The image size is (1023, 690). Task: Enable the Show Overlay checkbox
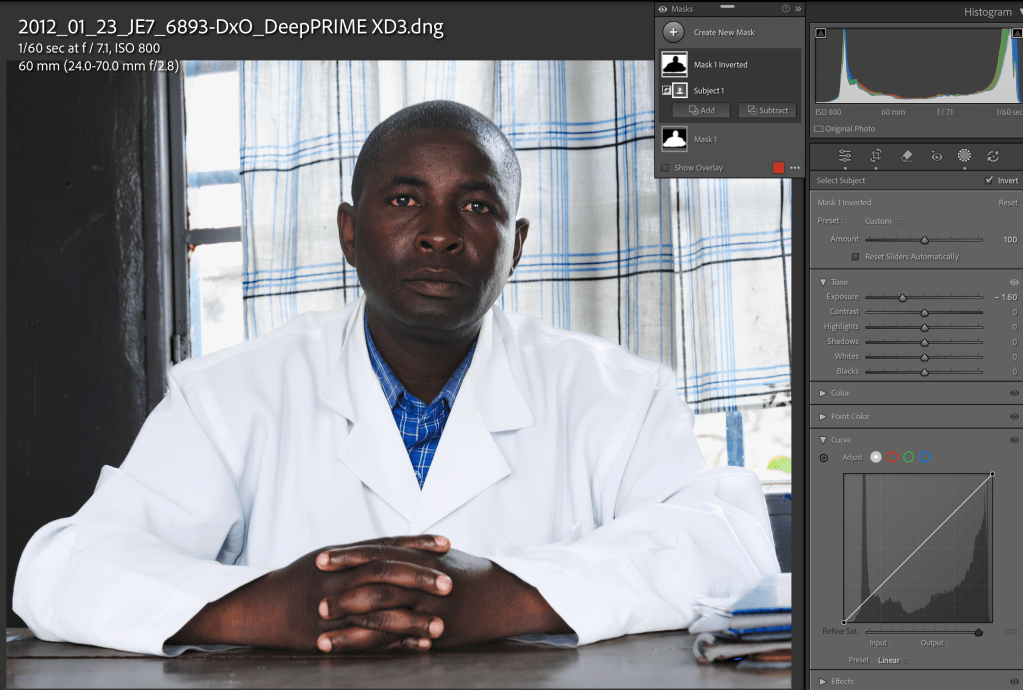(665, 168)
